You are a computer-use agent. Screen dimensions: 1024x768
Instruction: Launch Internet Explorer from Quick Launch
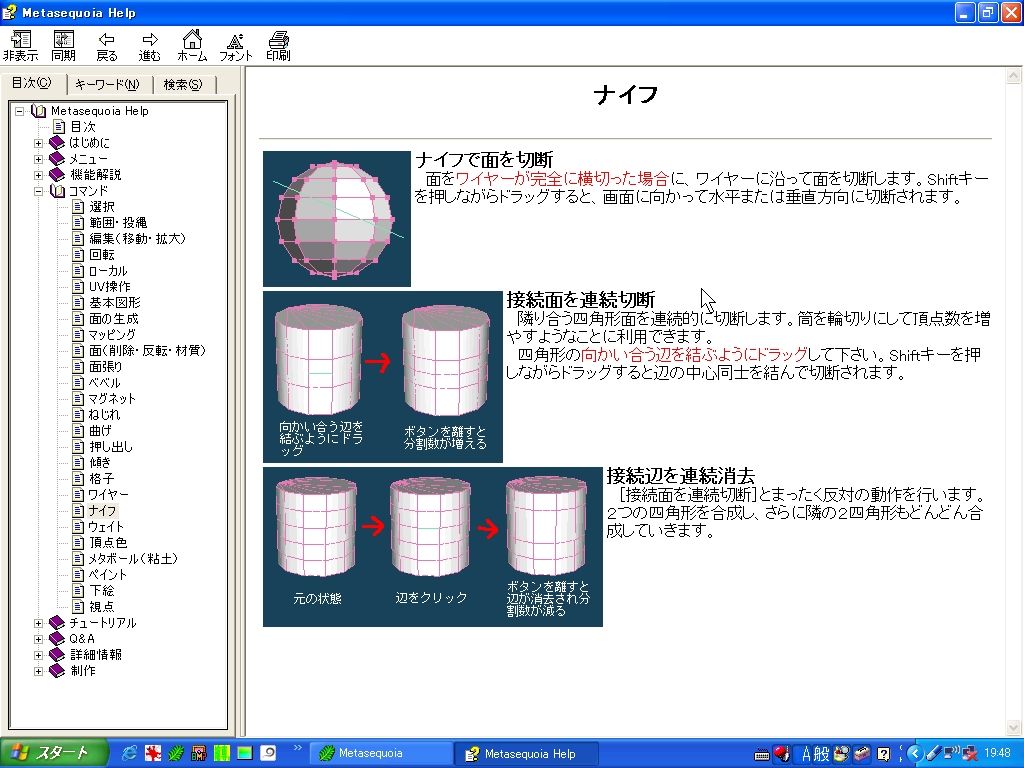pos(129,753)
